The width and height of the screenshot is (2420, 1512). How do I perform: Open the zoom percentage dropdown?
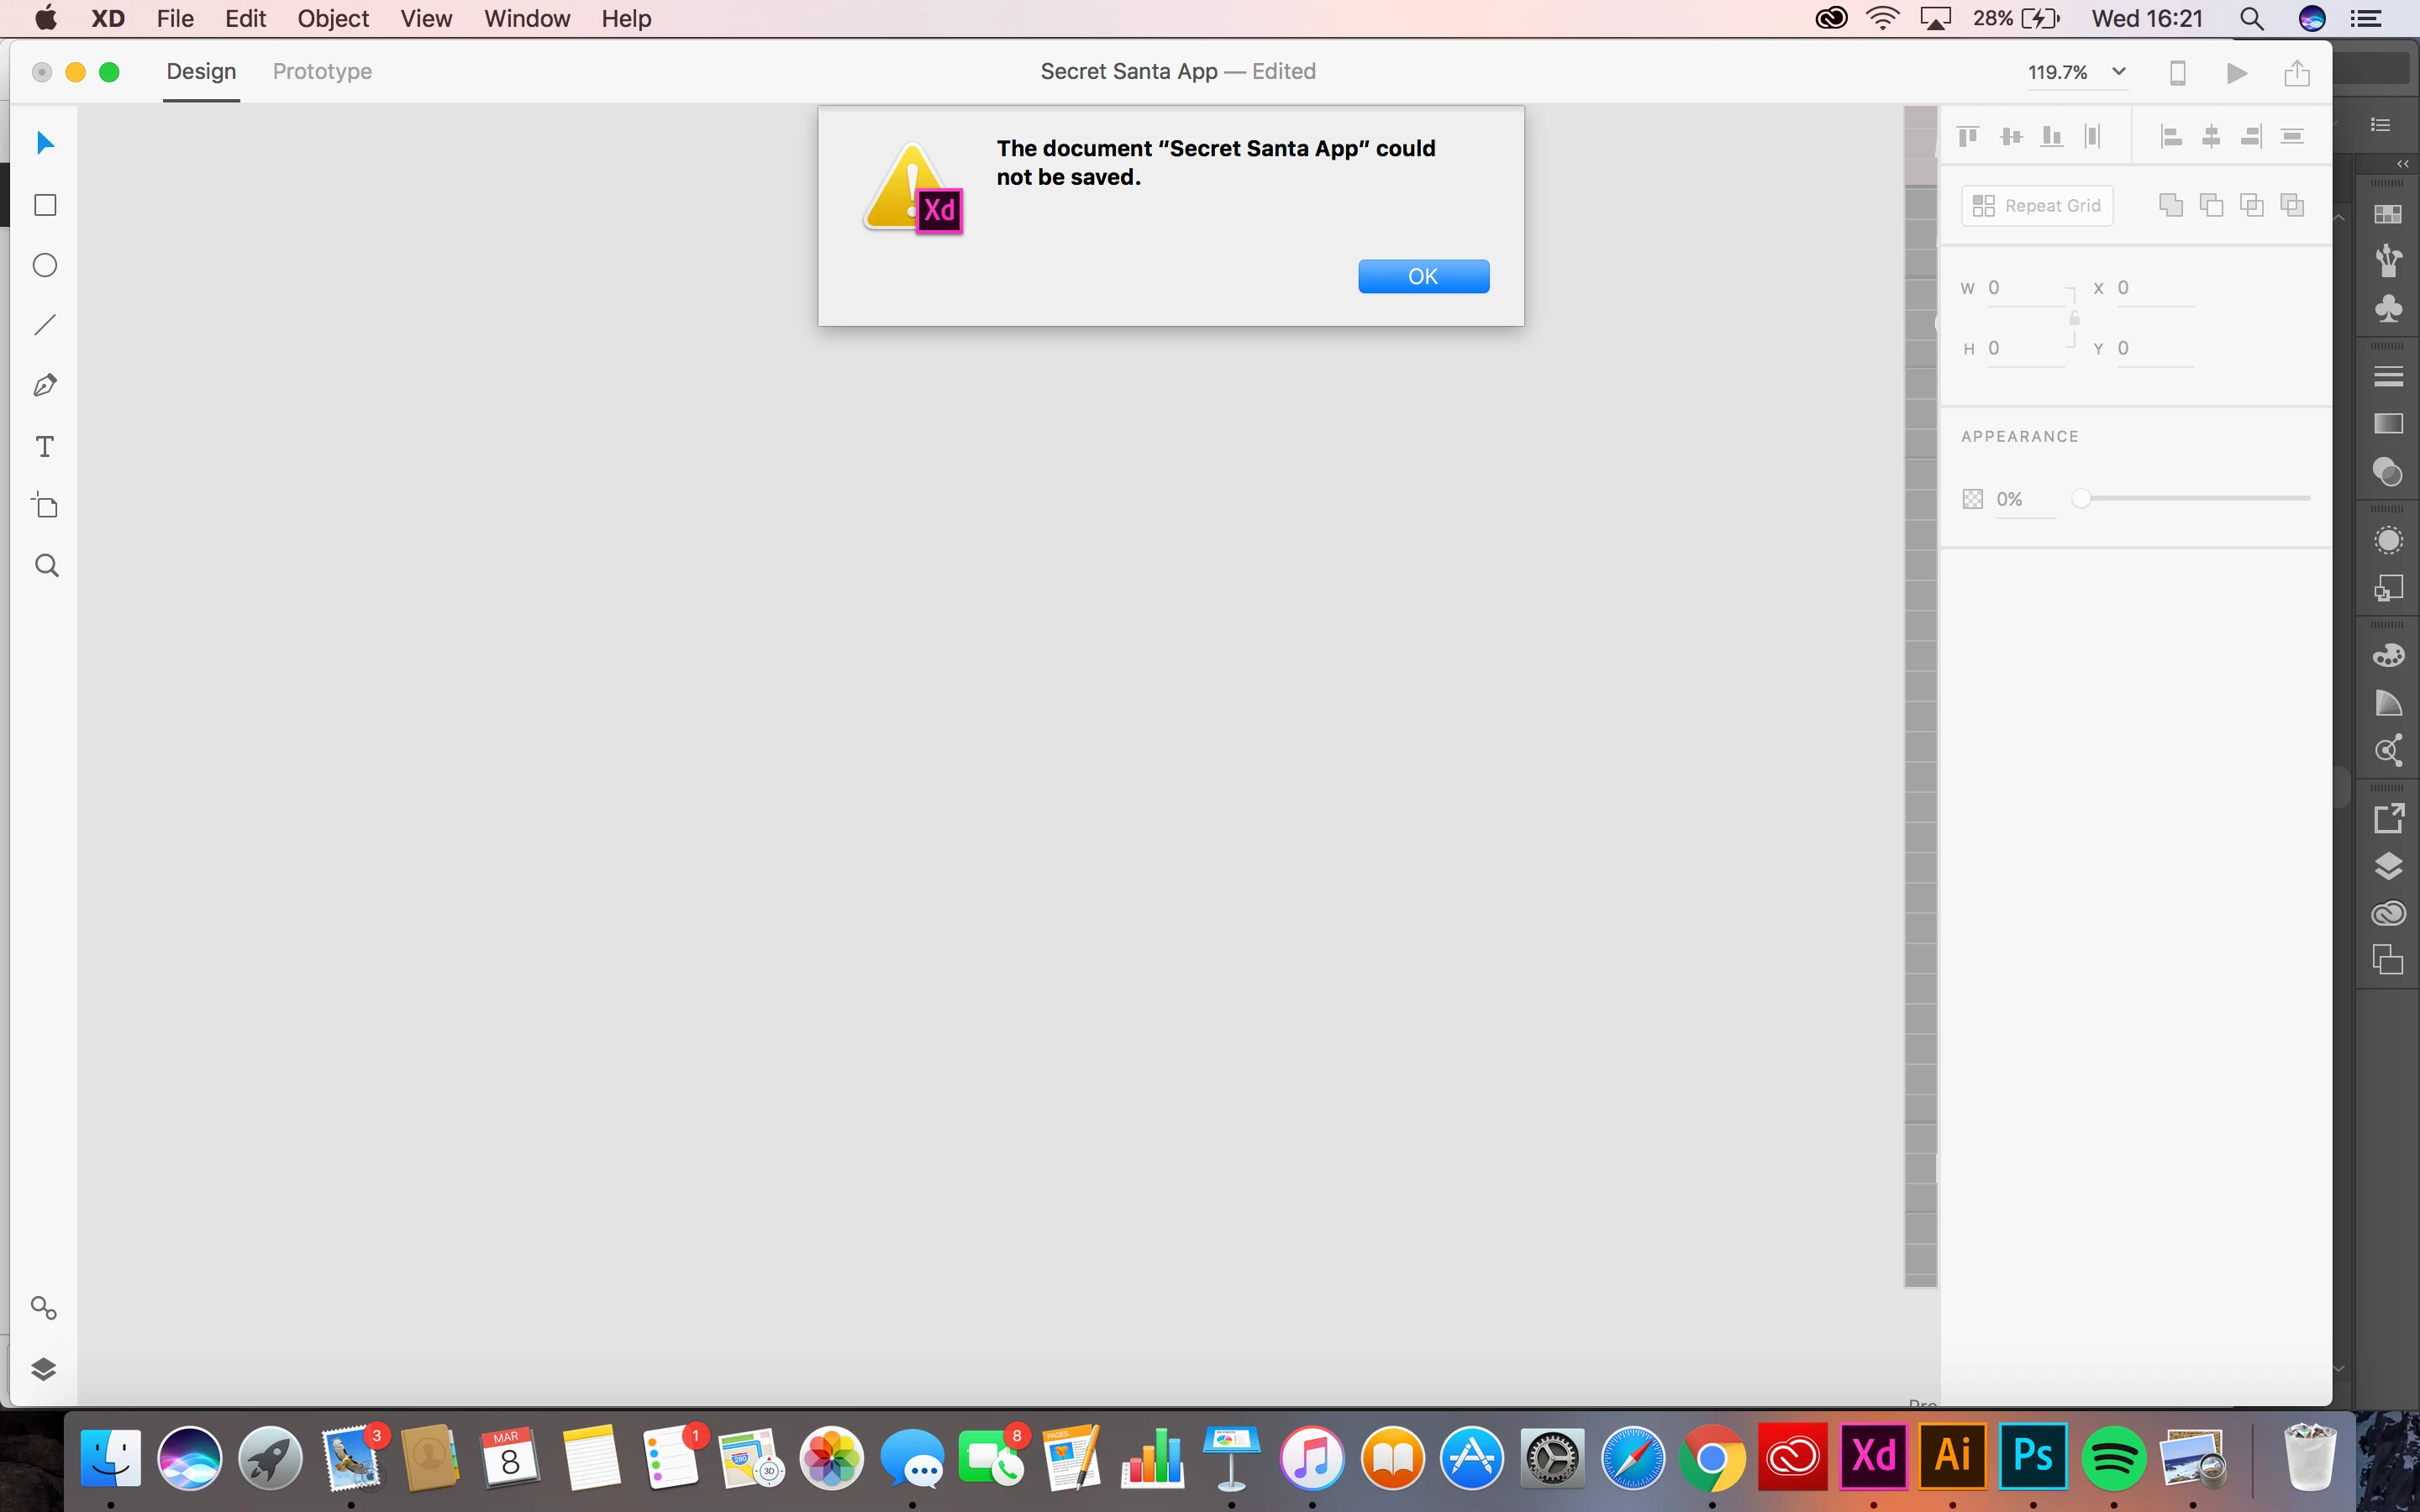pyautogui.click(x=2118, y=72)
